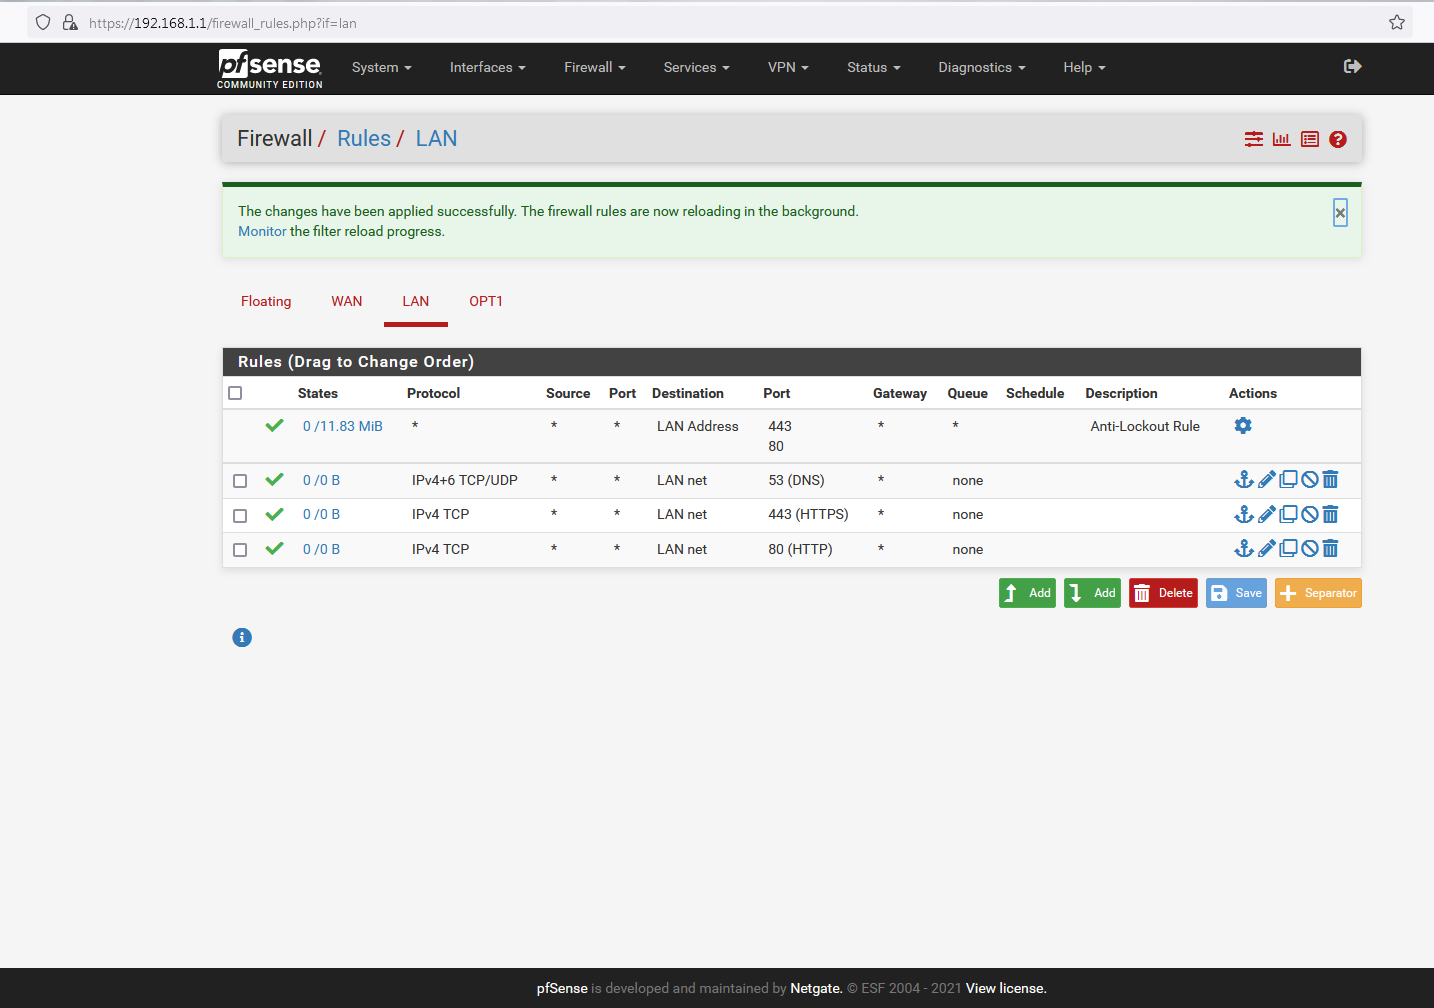Open related settings sliders icon
Image resolution: width=1434 pixels, height=1008 pixels.
[x=1254, y=139]
